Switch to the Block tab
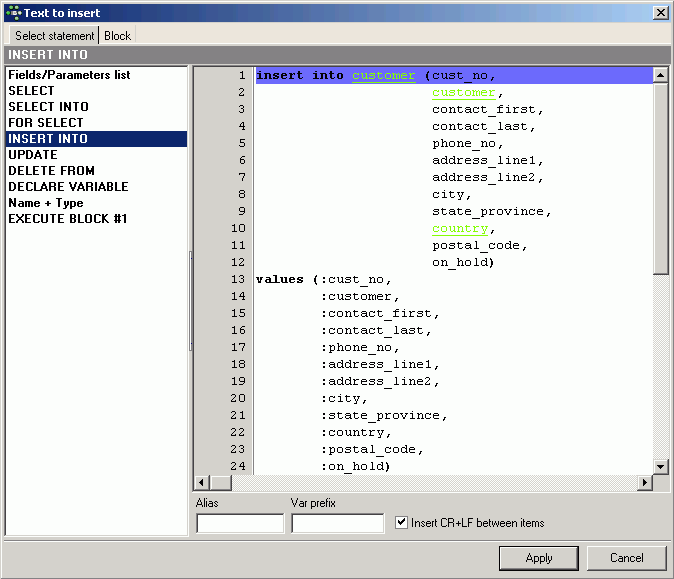This screenshot has height=579, width=674. 117,36
